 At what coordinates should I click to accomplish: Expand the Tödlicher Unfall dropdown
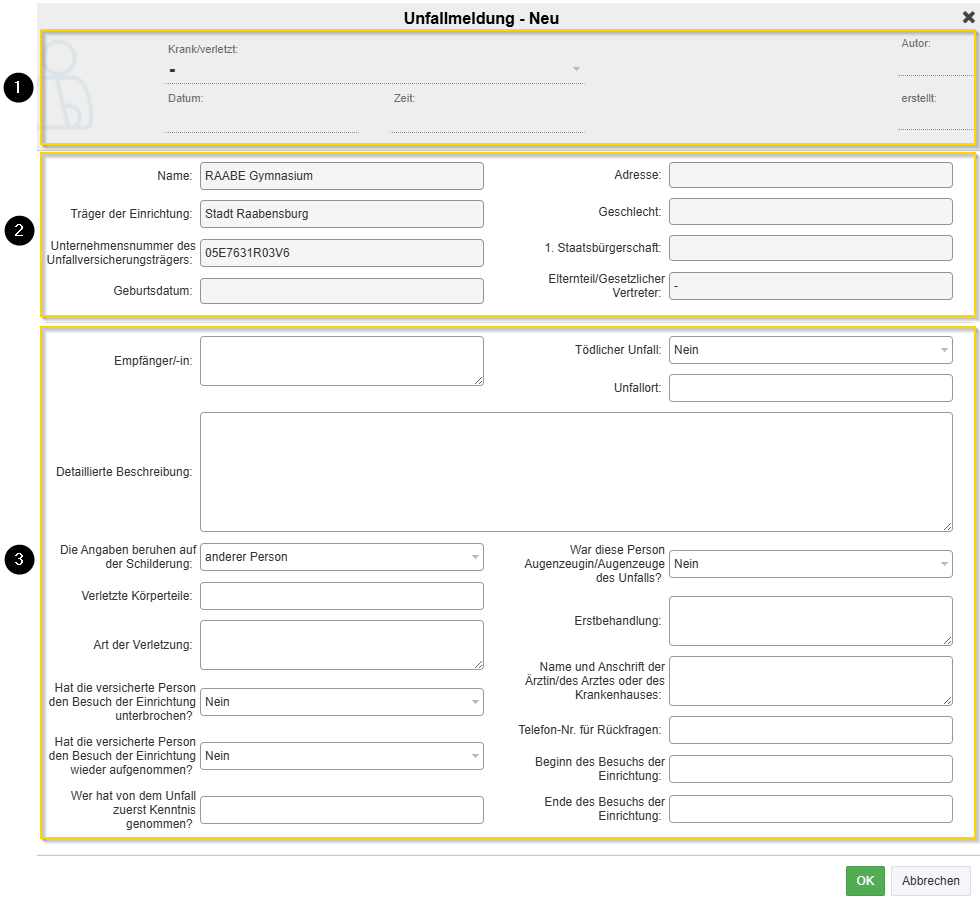810,350
